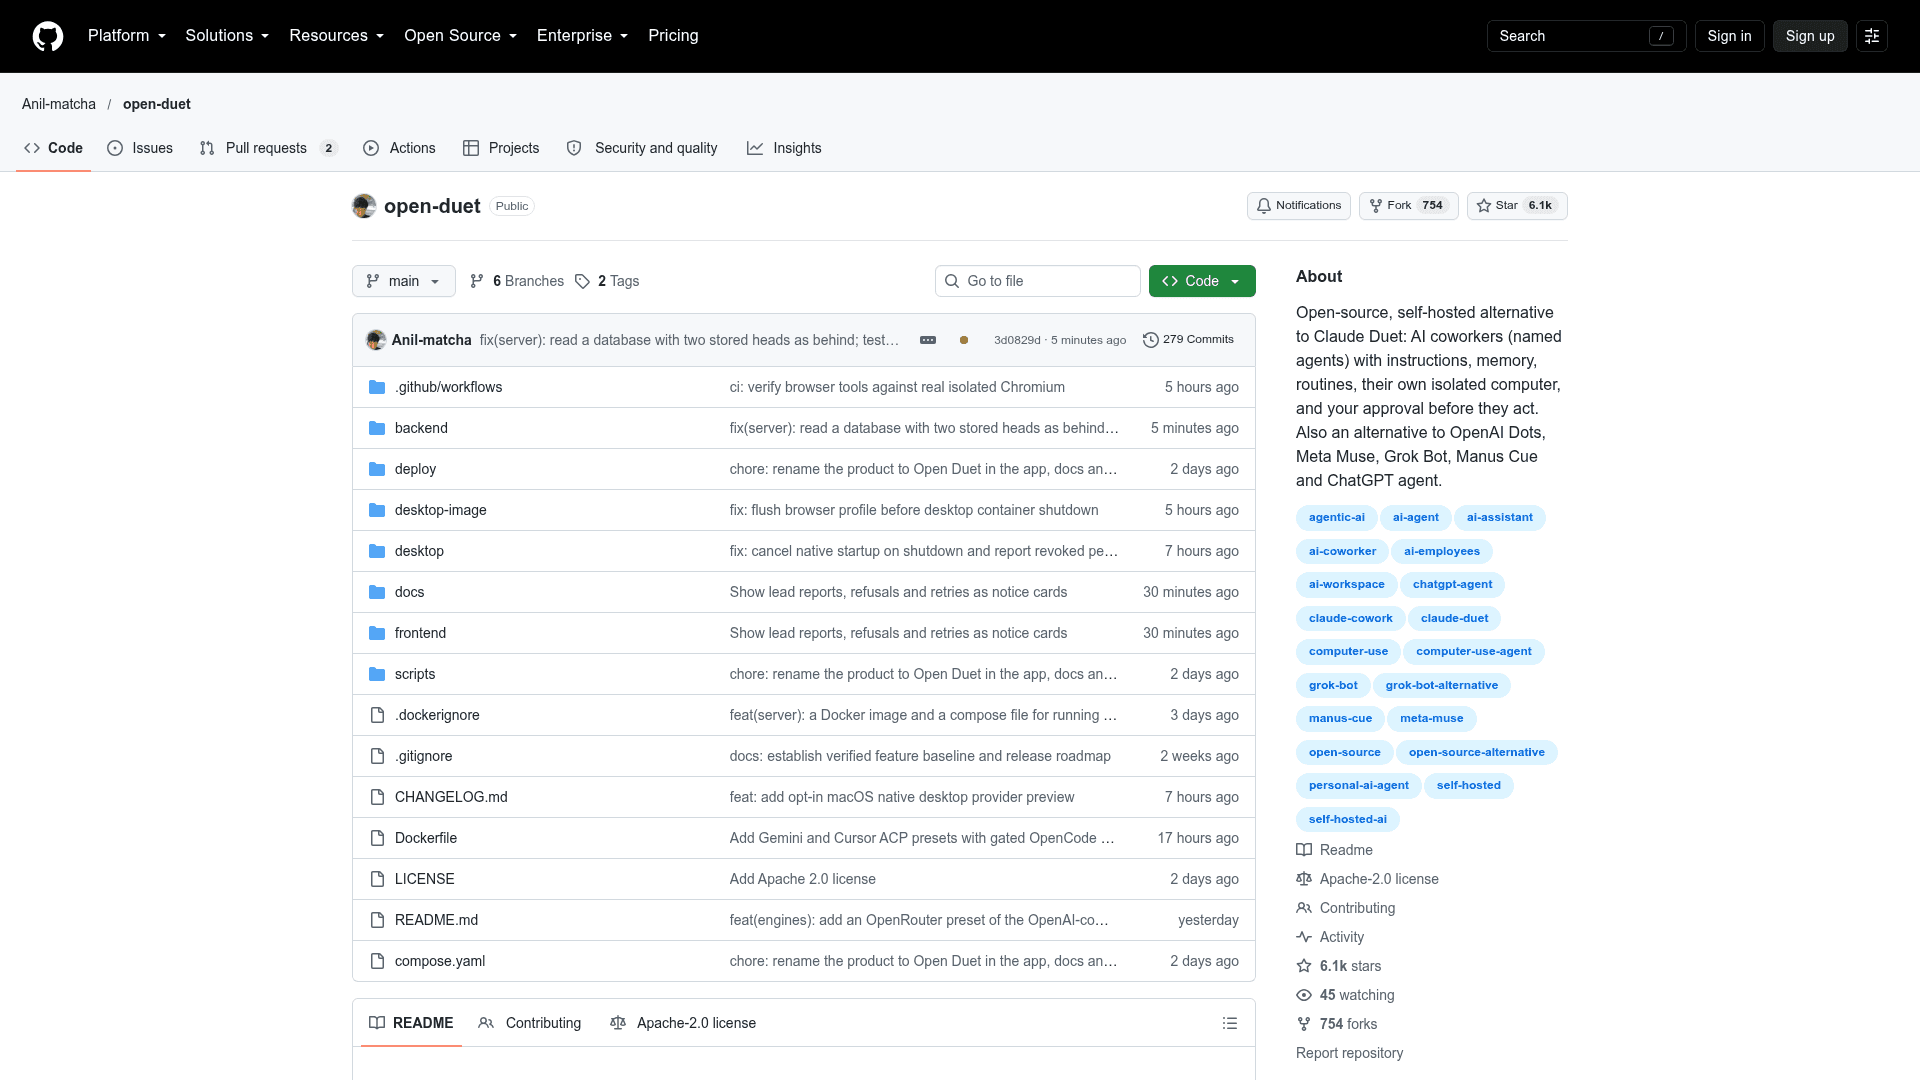Viewport: 1920px width, 1080px height.
Task: Click the header Search box
Action: coord(1586,36)
